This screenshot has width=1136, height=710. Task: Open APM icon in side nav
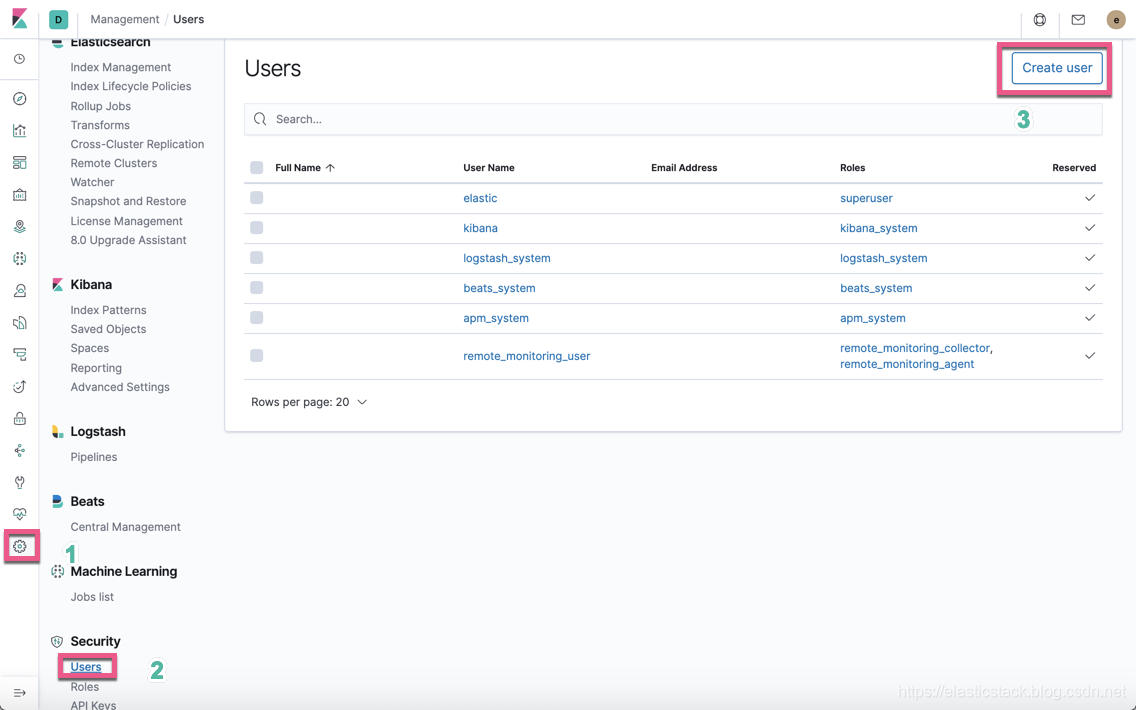[x=20, y=354]
